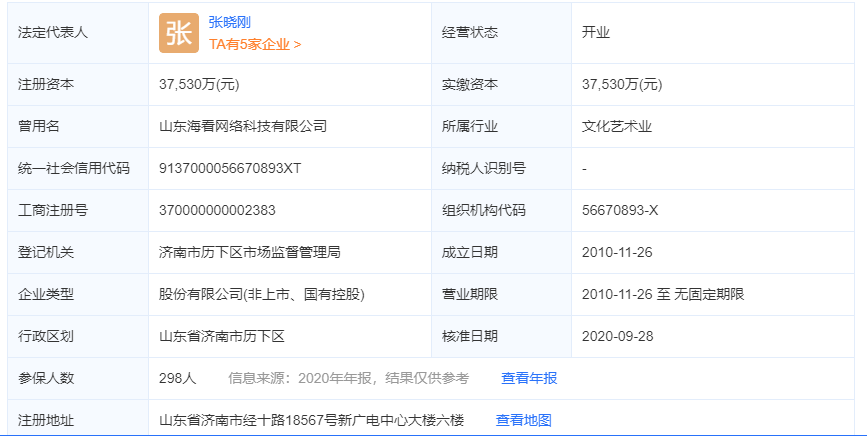Select founding date 2010-11-26 beside 成立日期
Viewport: 867px width, 436px height.
(x=617, y=252)
